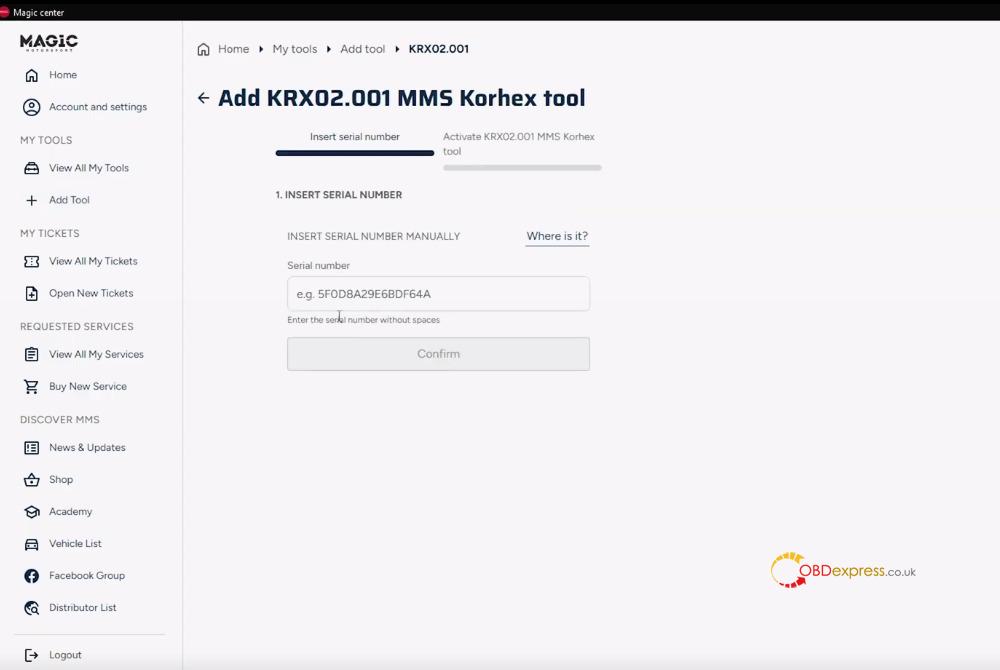Screen dimensions: 1000x670
Task: Click the Facebook Group logo icon
Action: 31,576
